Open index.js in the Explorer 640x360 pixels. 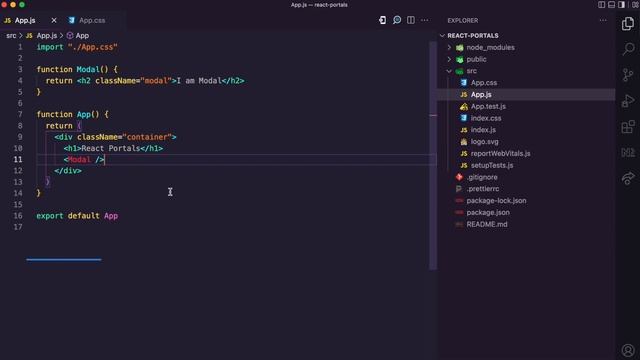(483, 130)
